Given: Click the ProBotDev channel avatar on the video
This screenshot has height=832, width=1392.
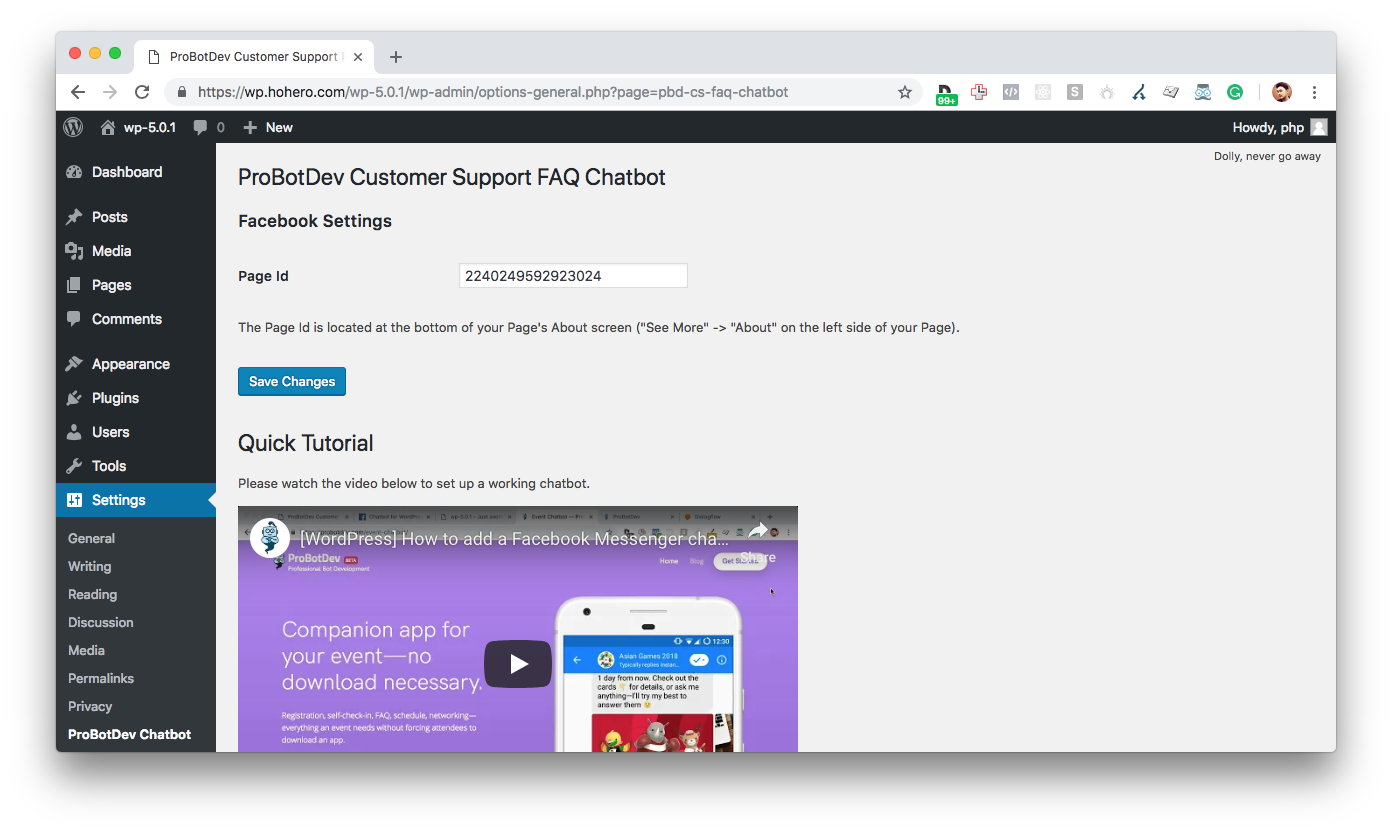Looking at the screenshot, I should (x=270, y=538).
